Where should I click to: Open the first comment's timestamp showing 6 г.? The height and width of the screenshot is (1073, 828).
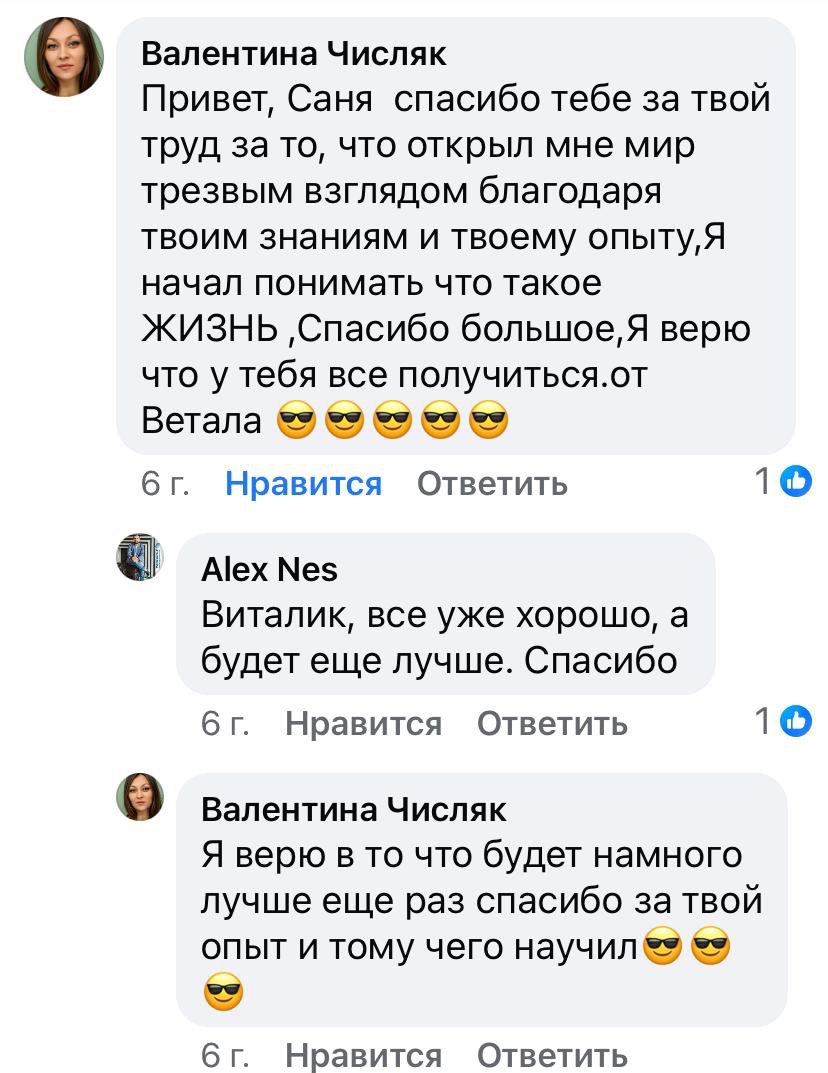[164, 484]
